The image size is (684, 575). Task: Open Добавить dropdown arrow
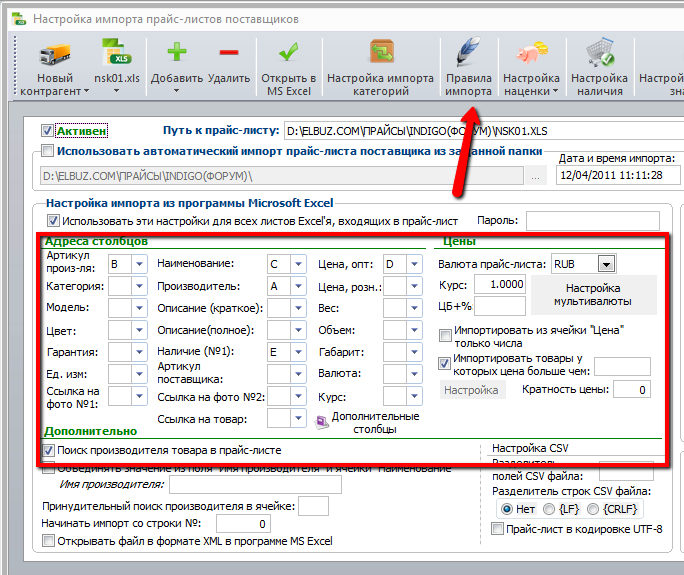pyautogui.click(x=177, y=91)
